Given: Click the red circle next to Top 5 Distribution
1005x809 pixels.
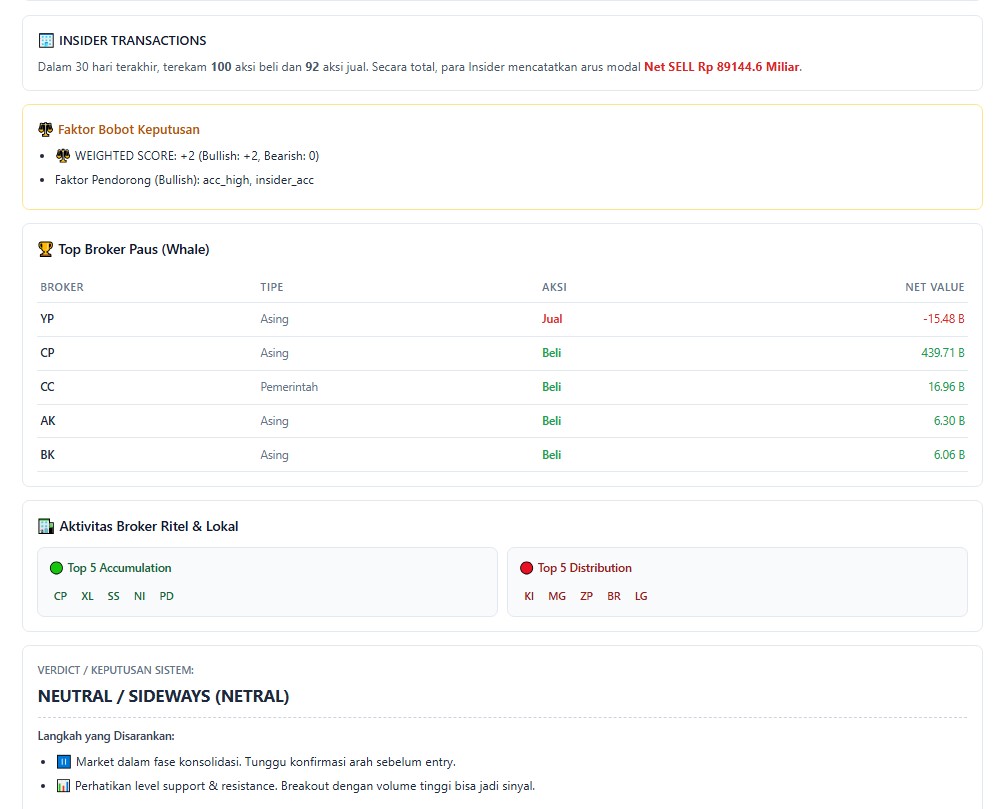Looking at the screenshot, I should (527, 568).
